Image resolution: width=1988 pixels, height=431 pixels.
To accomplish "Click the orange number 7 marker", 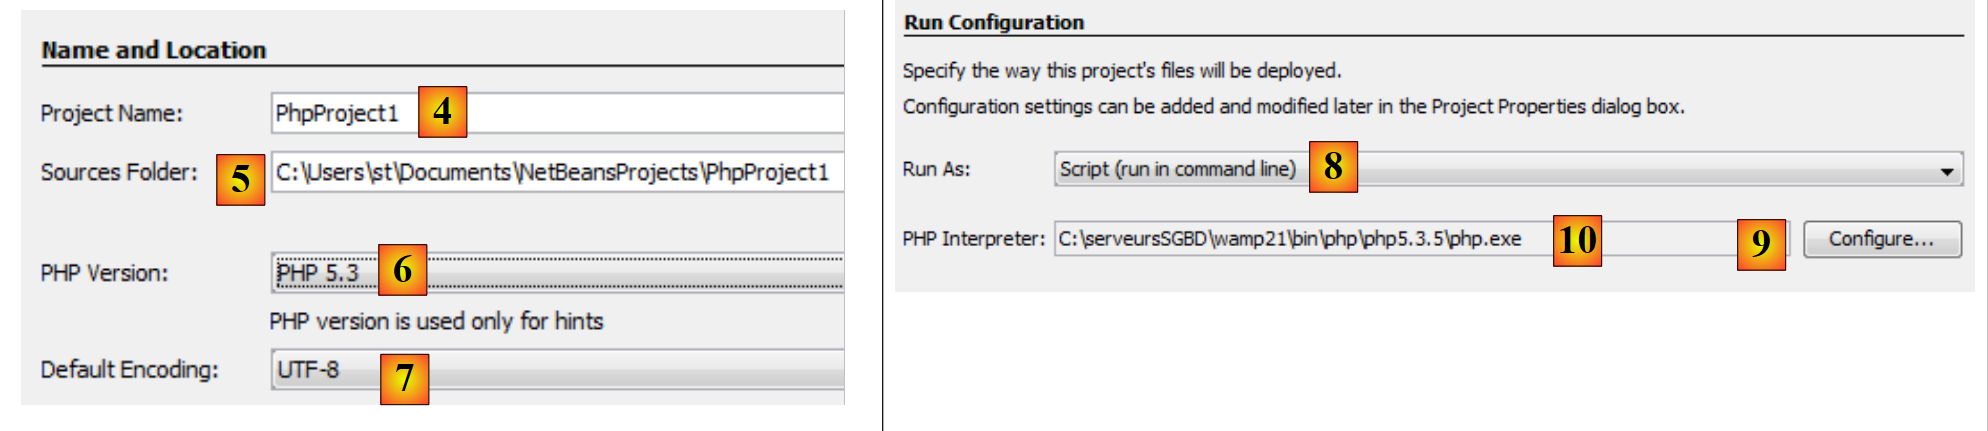I will tap(404, 378).
